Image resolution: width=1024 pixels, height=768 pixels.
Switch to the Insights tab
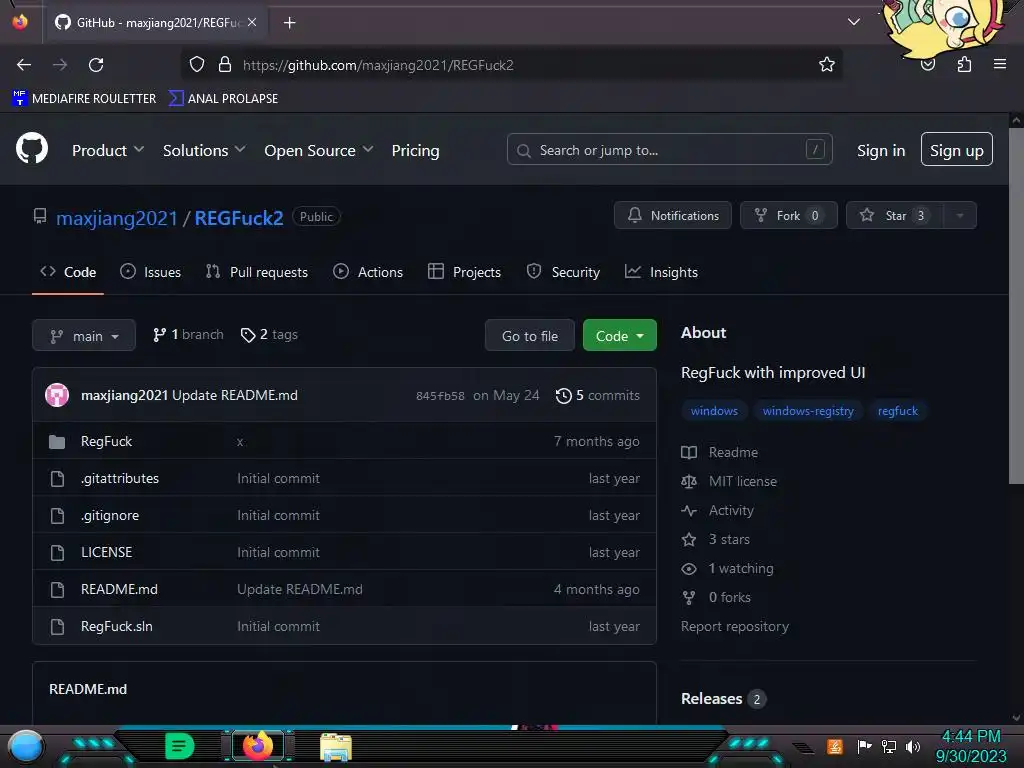(662, 272)
